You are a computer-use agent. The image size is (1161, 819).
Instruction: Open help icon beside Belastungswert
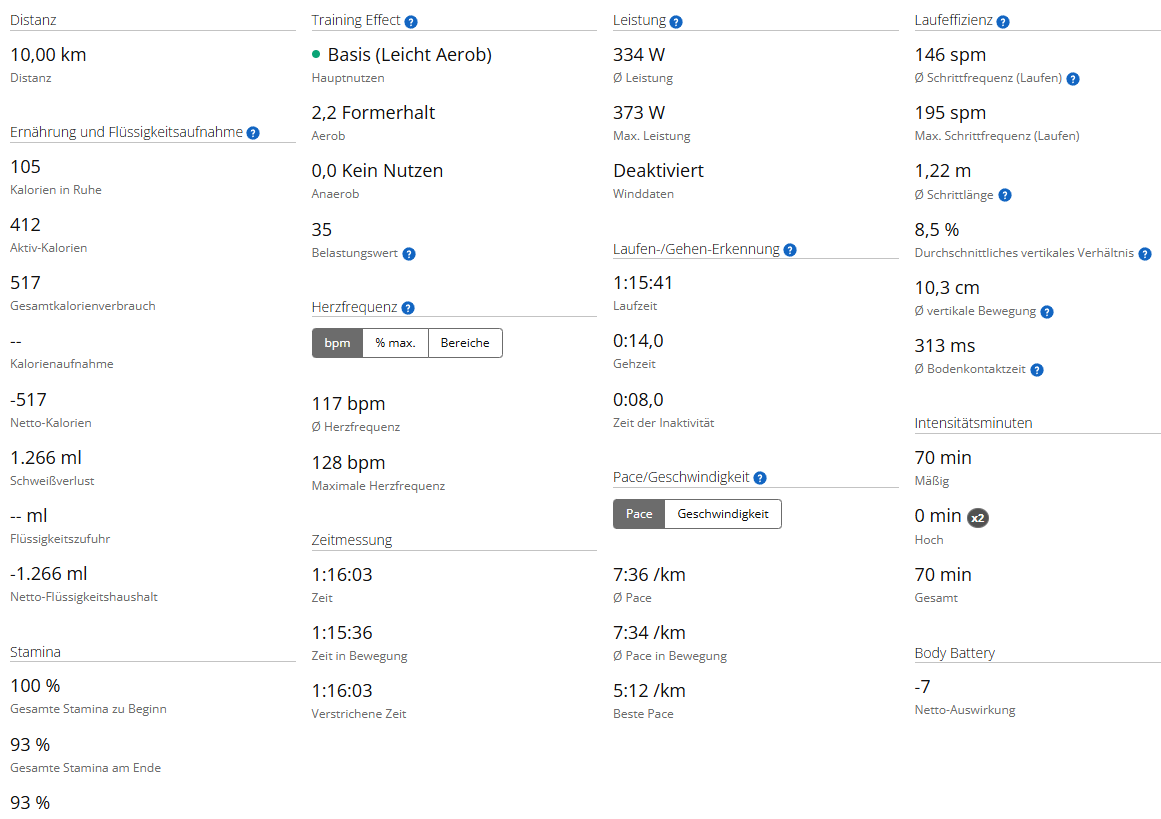[409, 254]
